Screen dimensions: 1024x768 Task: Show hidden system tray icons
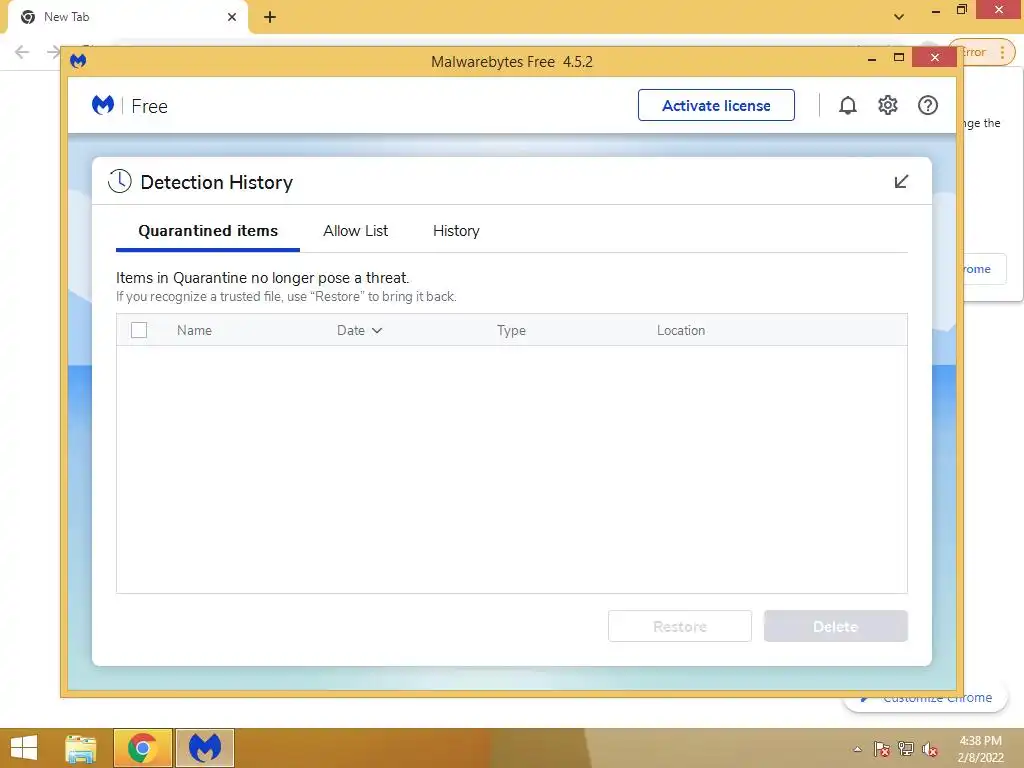857,749
